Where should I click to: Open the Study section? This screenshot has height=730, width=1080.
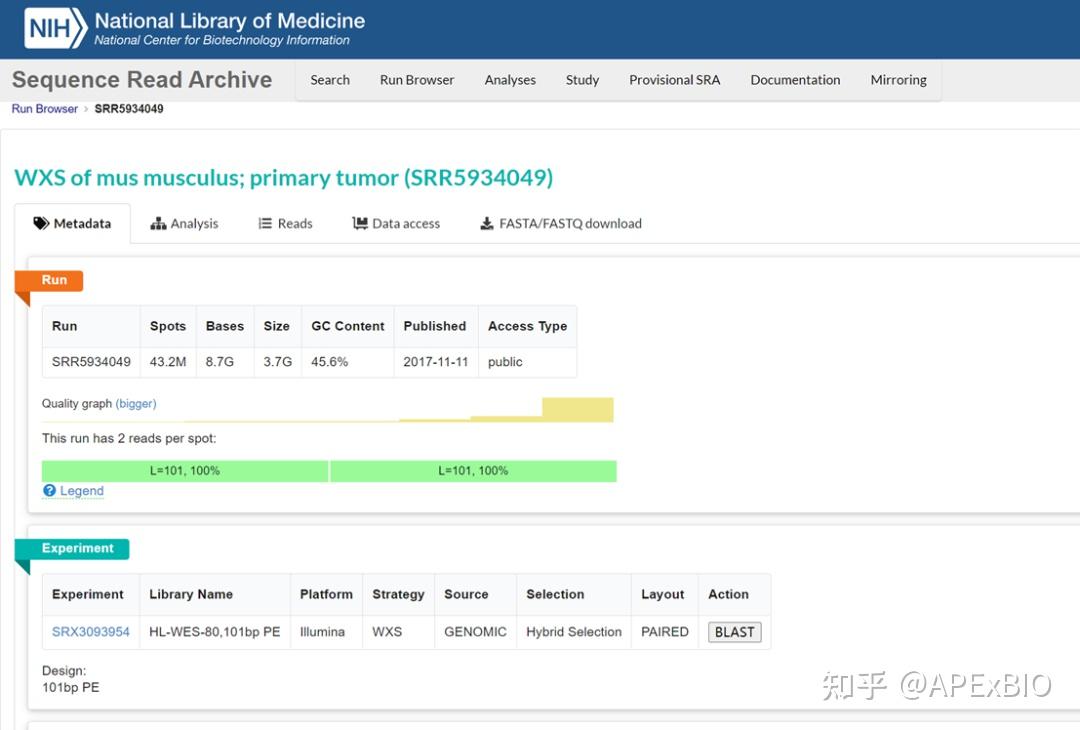(x=582, y=80)
